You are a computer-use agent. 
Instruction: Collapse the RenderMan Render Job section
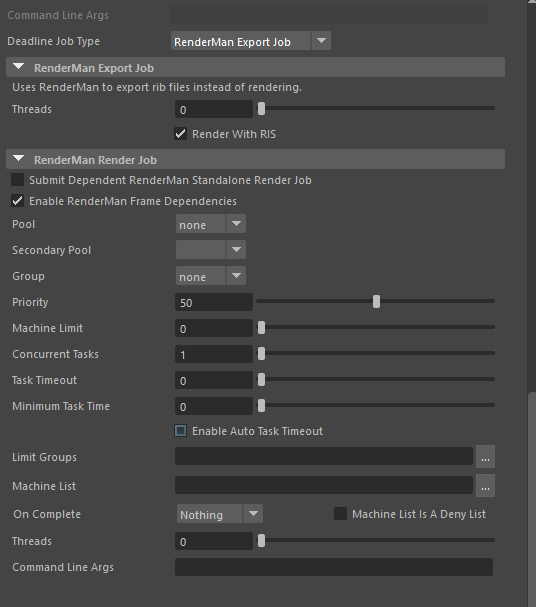(18, 159)
